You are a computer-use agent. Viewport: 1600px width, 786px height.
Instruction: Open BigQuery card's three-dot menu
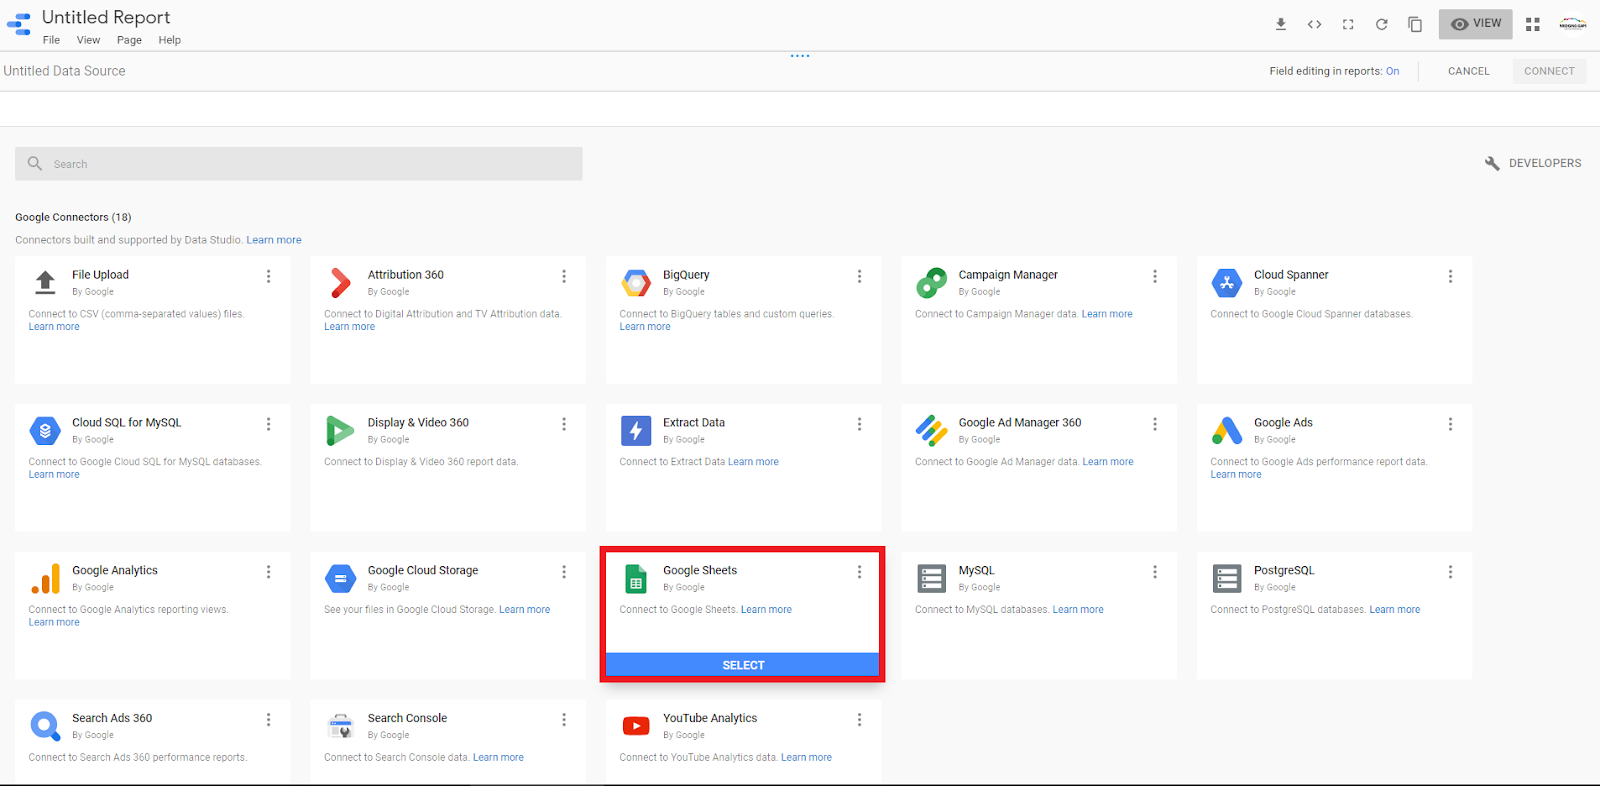[859, 276]
